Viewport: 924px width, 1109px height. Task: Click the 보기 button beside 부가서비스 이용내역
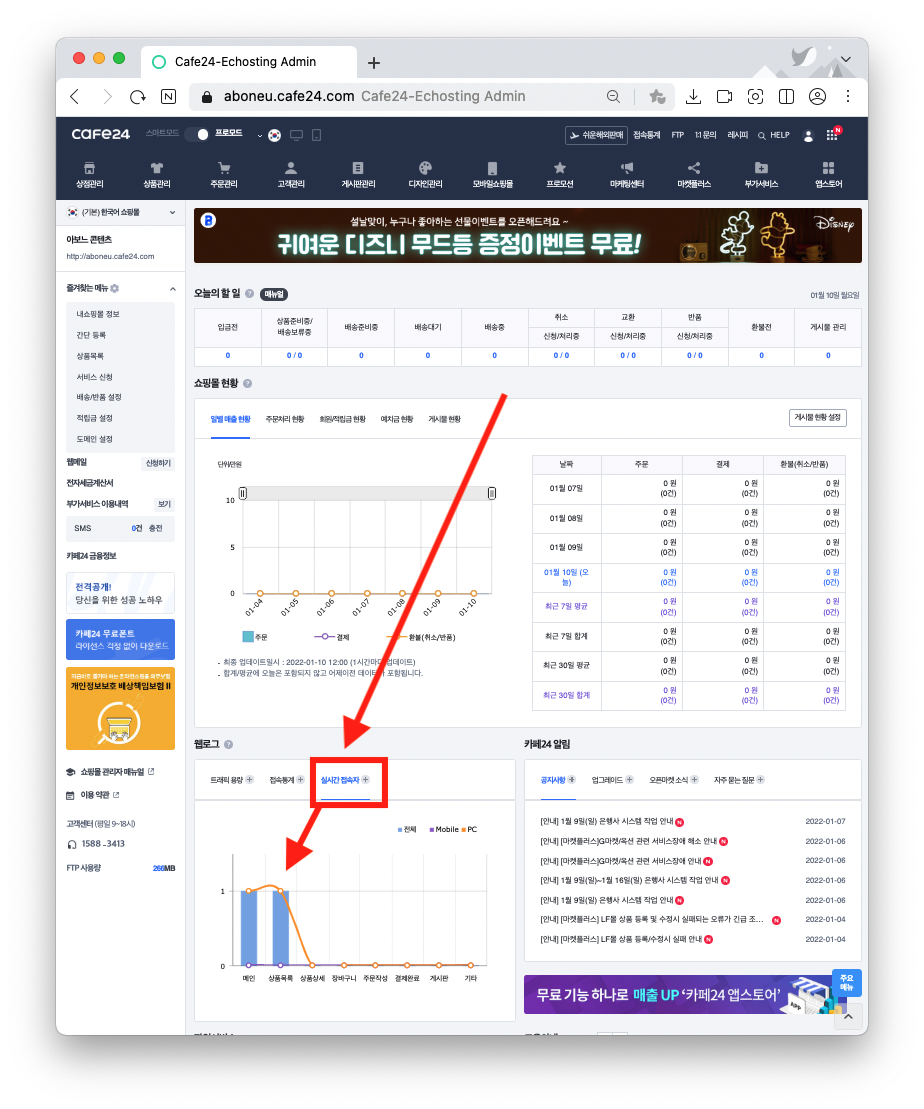click(164, 504)
